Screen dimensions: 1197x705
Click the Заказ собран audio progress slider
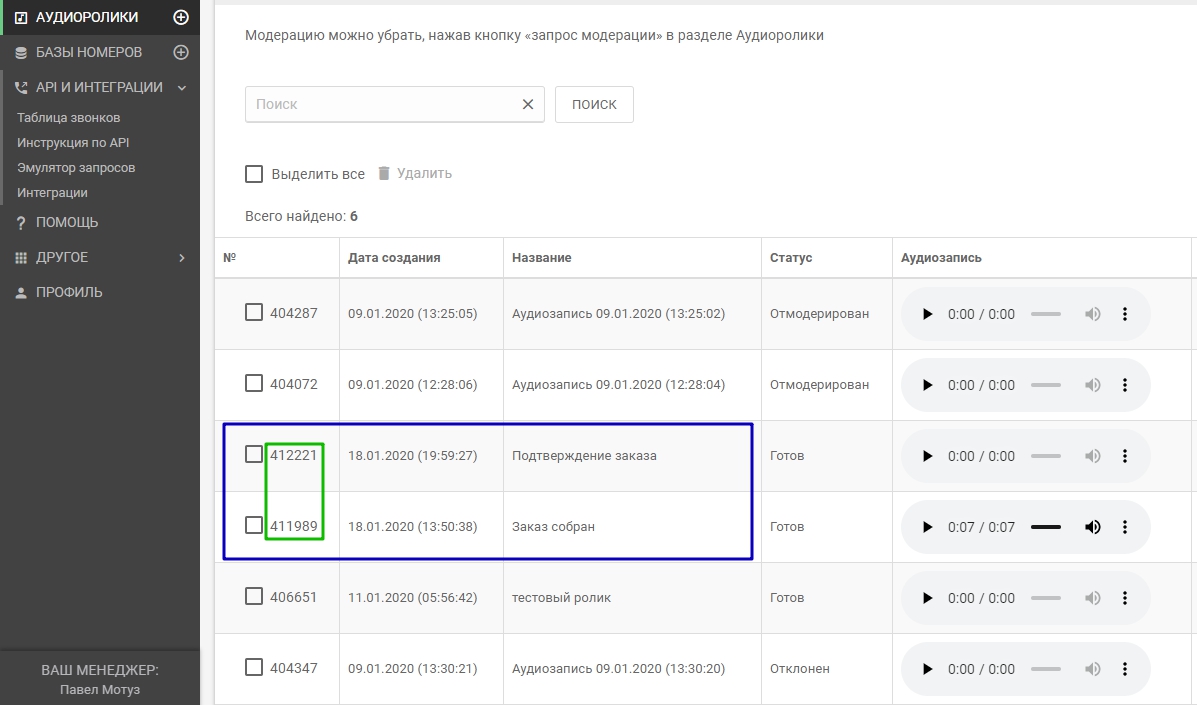(1045, 527)
